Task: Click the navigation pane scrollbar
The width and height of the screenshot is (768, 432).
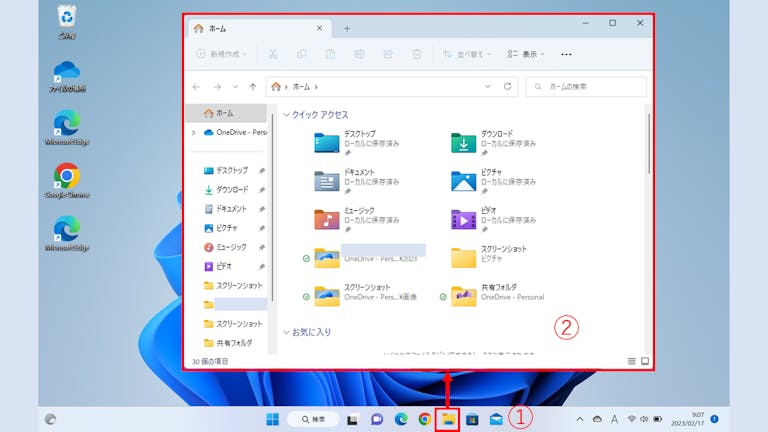Action: (x=272, y=206)
